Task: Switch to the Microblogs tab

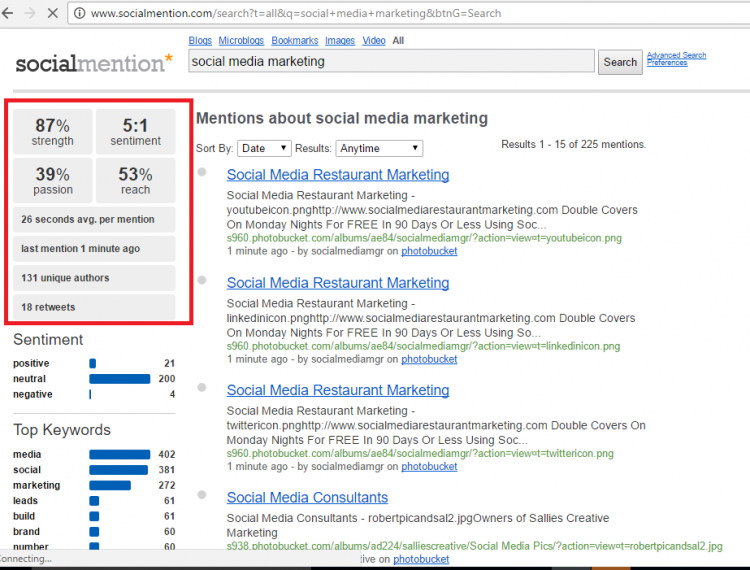Action: coord(241,41)
